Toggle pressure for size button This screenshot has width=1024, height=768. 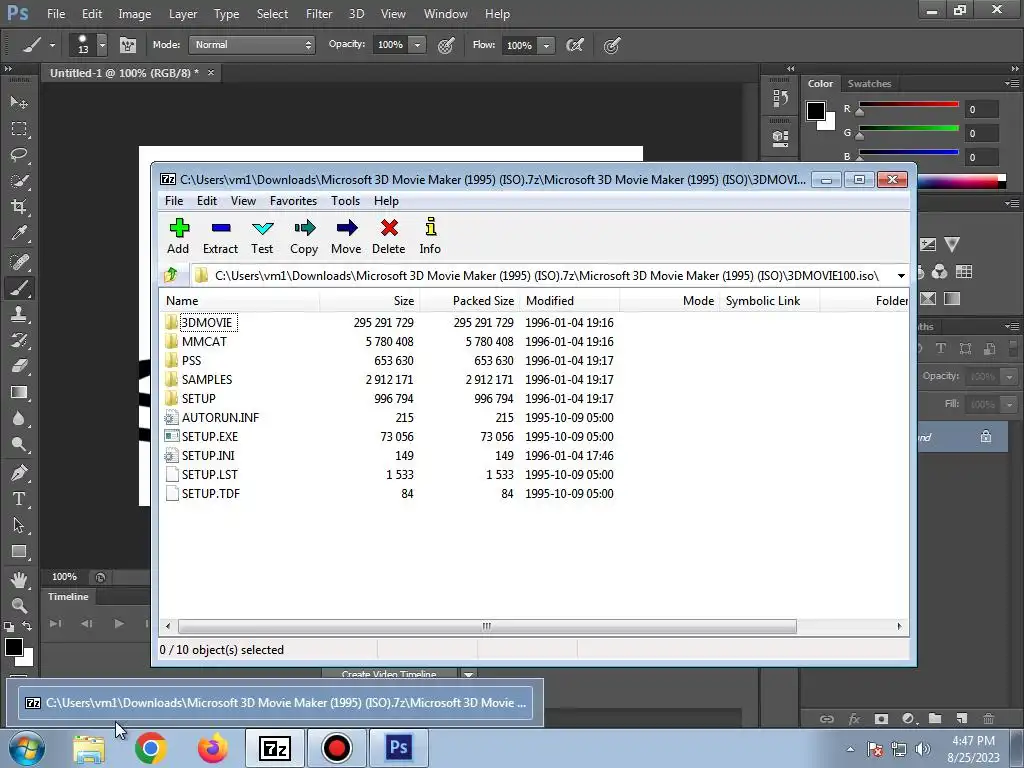612,45
